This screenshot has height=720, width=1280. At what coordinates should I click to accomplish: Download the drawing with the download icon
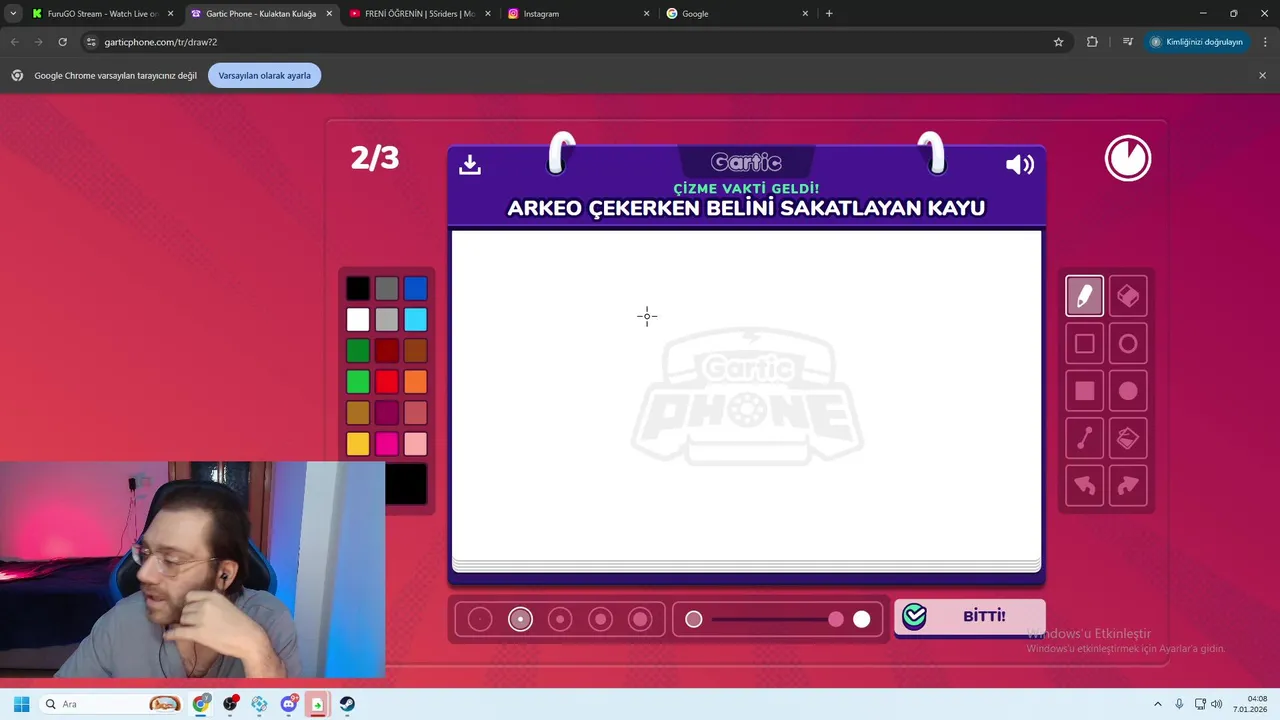click(470, 165)
